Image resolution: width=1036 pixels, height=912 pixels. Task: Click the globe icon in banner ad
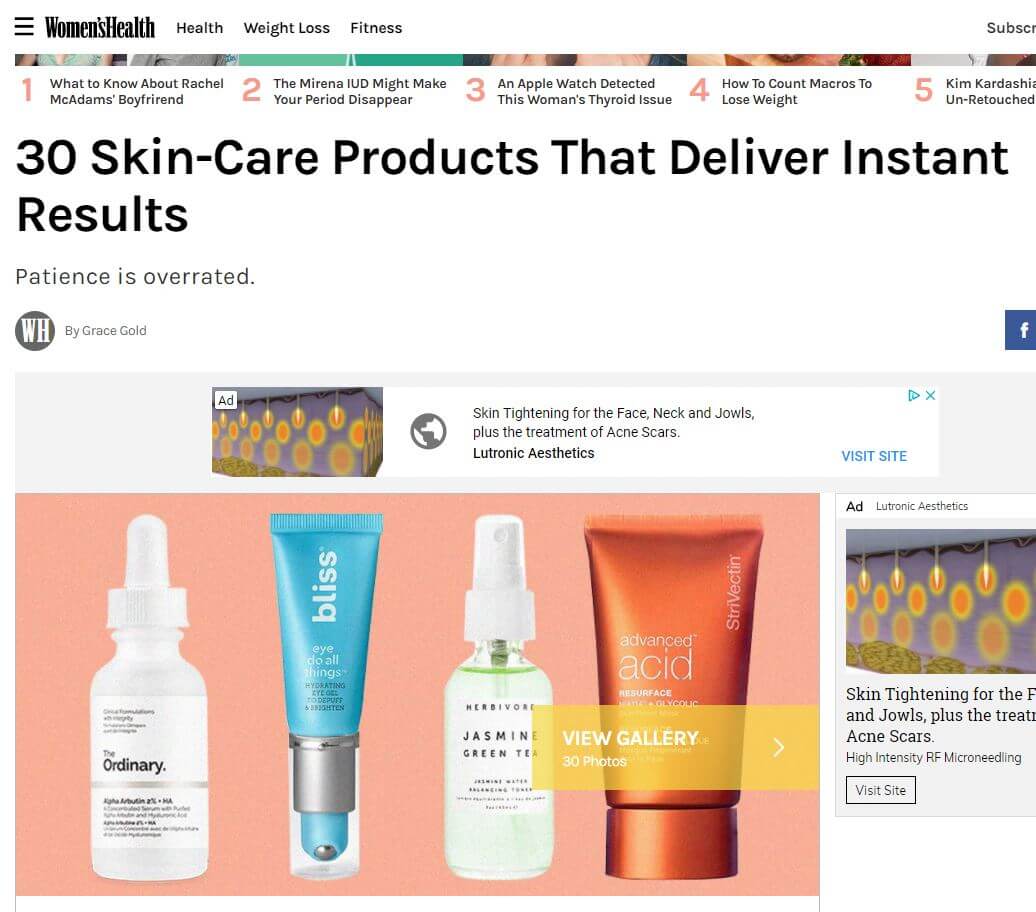click(x=428, y=432)
